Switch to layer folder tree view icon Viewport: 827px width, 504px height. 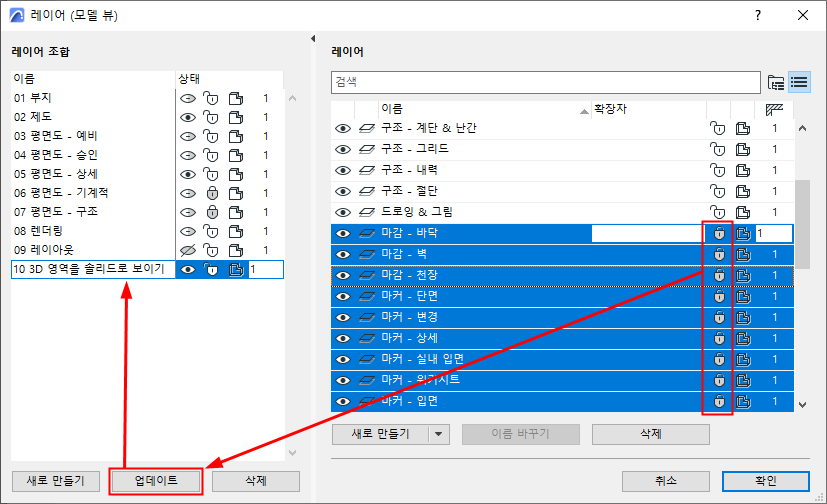point(775,82)
